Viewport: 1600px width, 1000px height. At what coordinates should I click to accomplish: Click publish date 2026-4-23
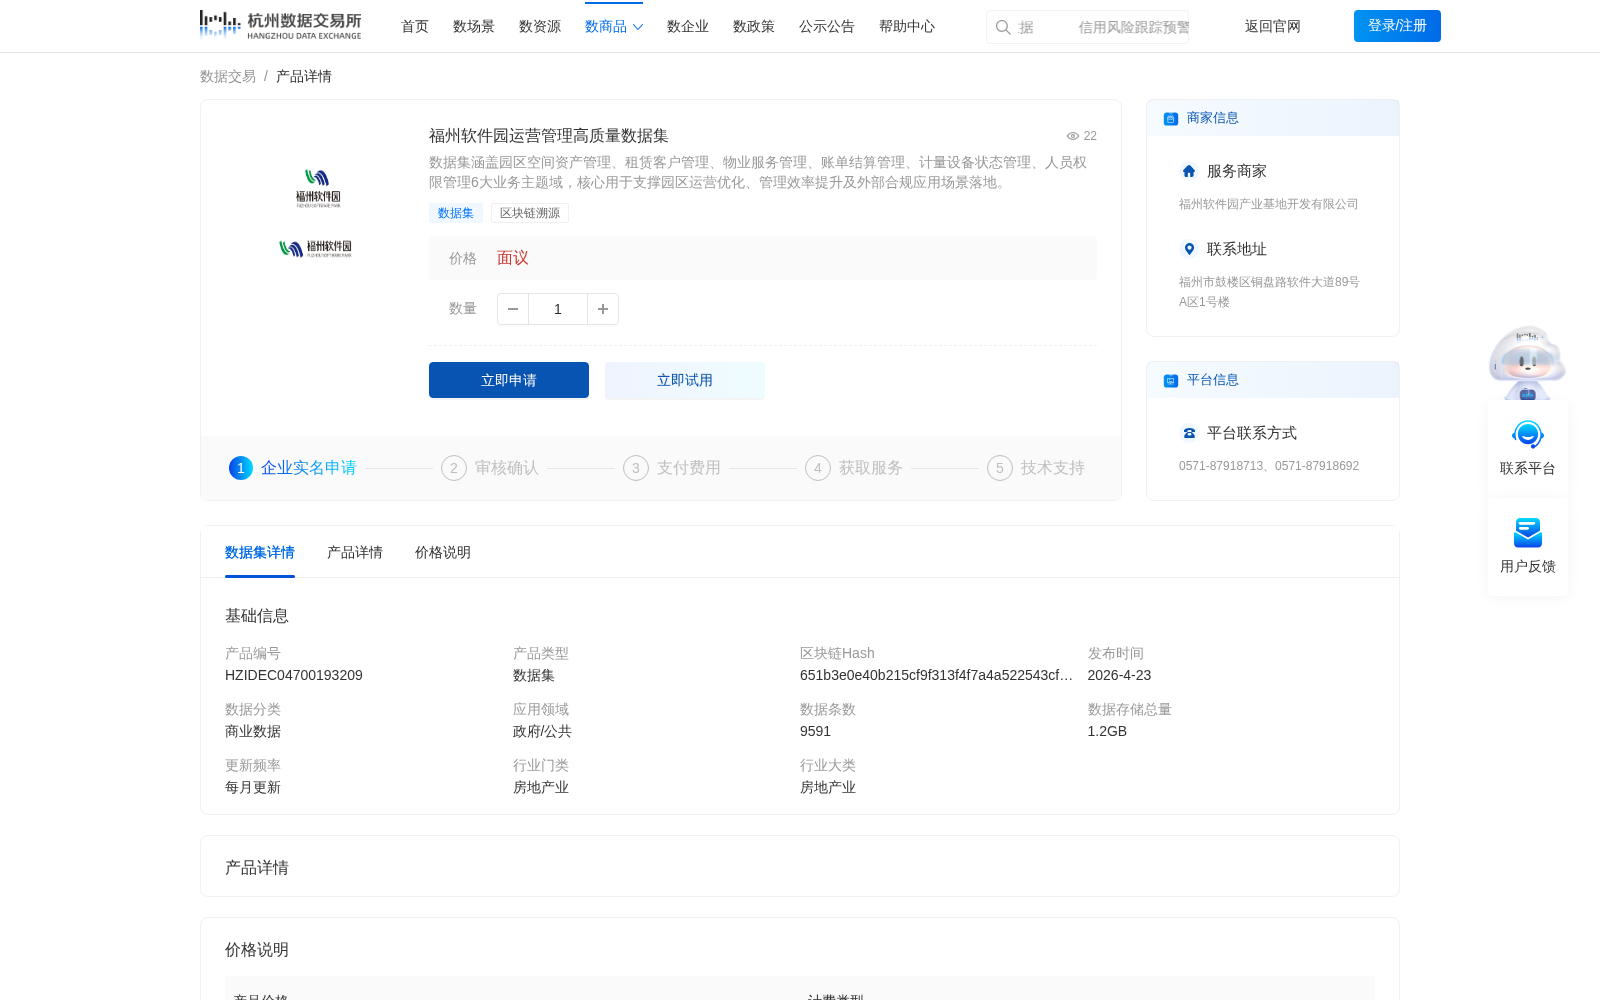tap(1119, 675)
